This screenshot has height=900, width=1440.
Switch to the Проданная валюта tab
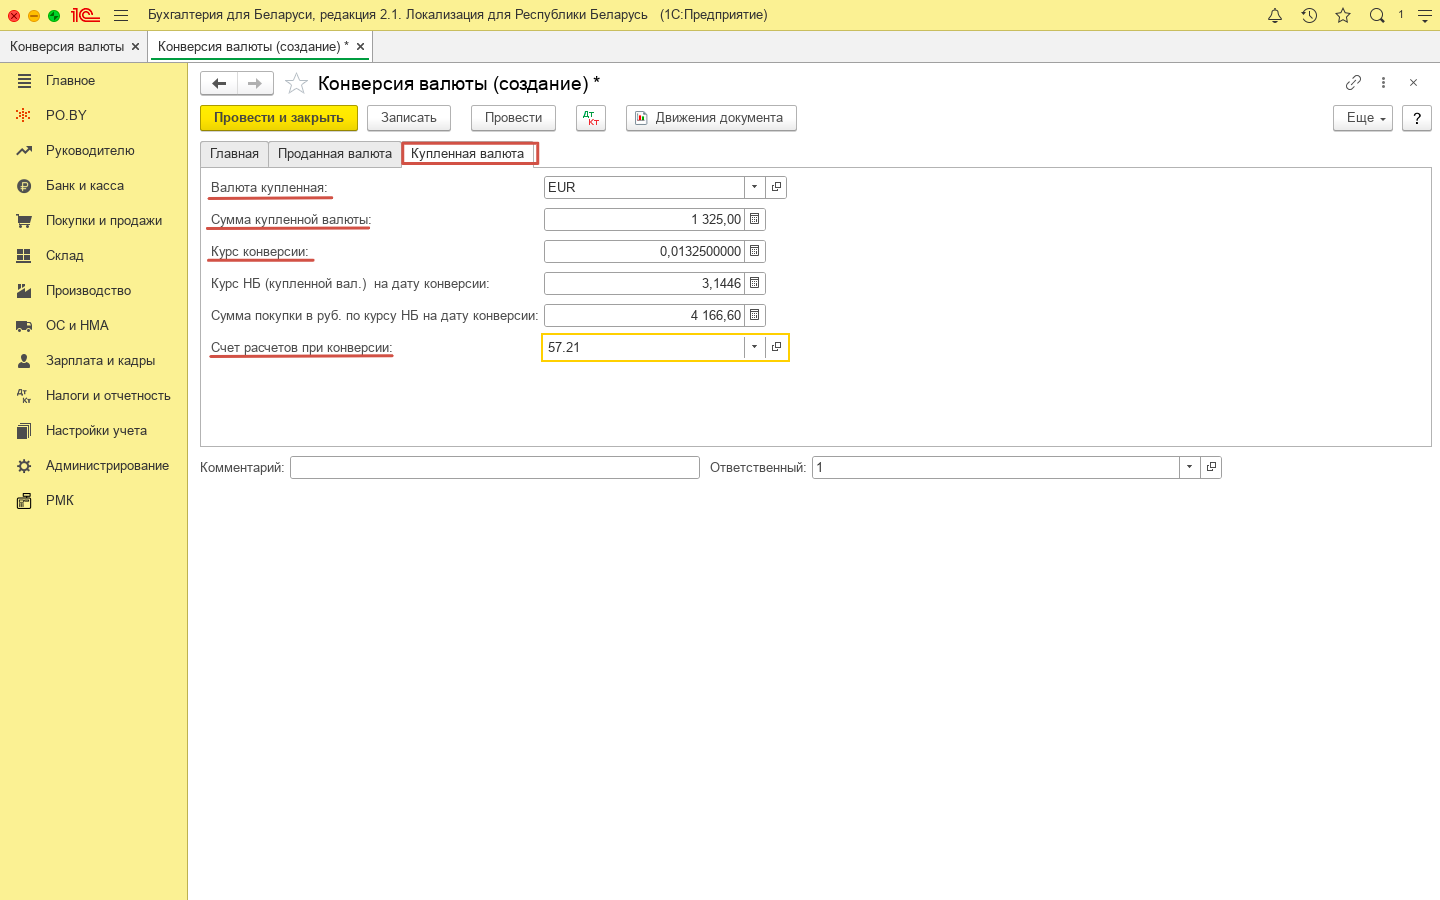(334, 154)
